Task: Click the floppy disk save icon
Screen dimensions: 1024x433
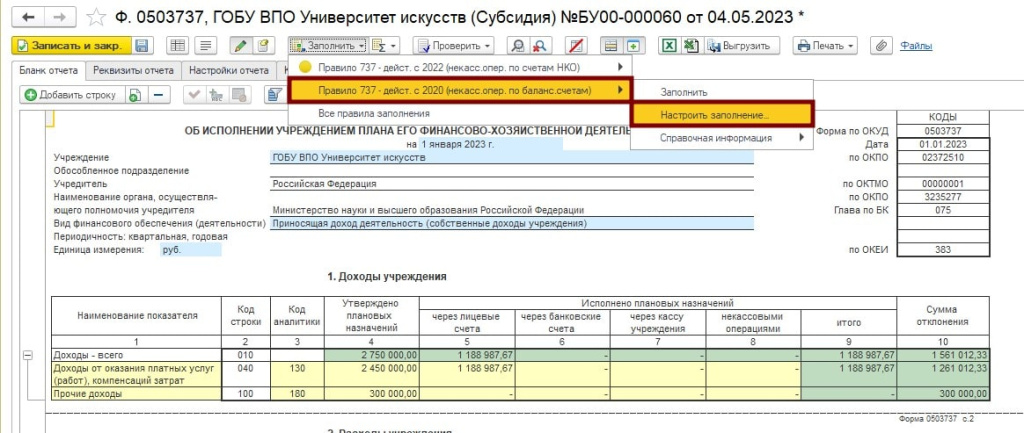Action: point(142,46)
